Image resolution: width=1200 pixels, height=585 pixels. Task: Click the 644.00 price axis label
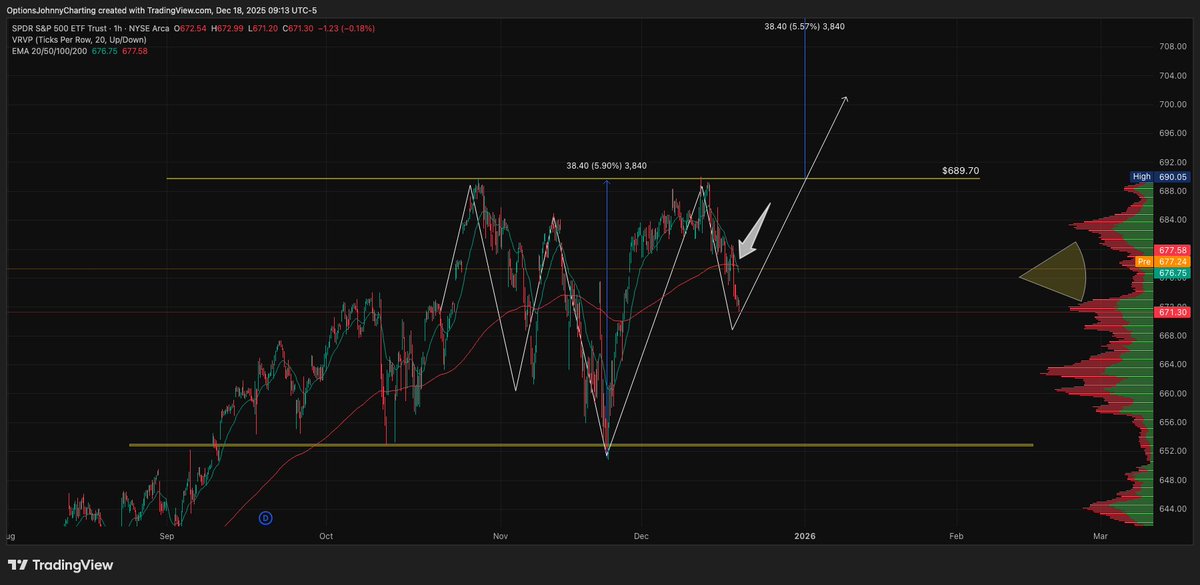click(x=1172, y=509)
